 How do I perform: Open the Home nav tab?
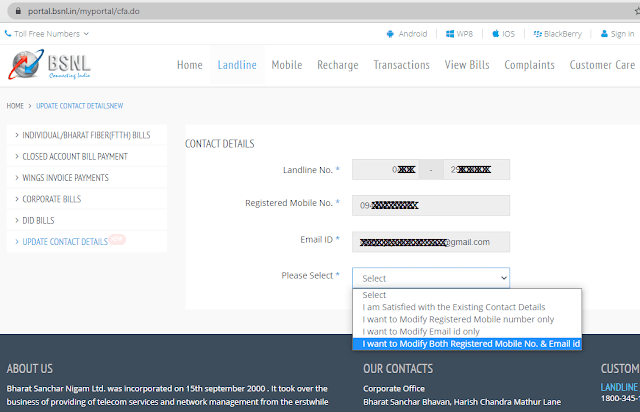[190, 65]
